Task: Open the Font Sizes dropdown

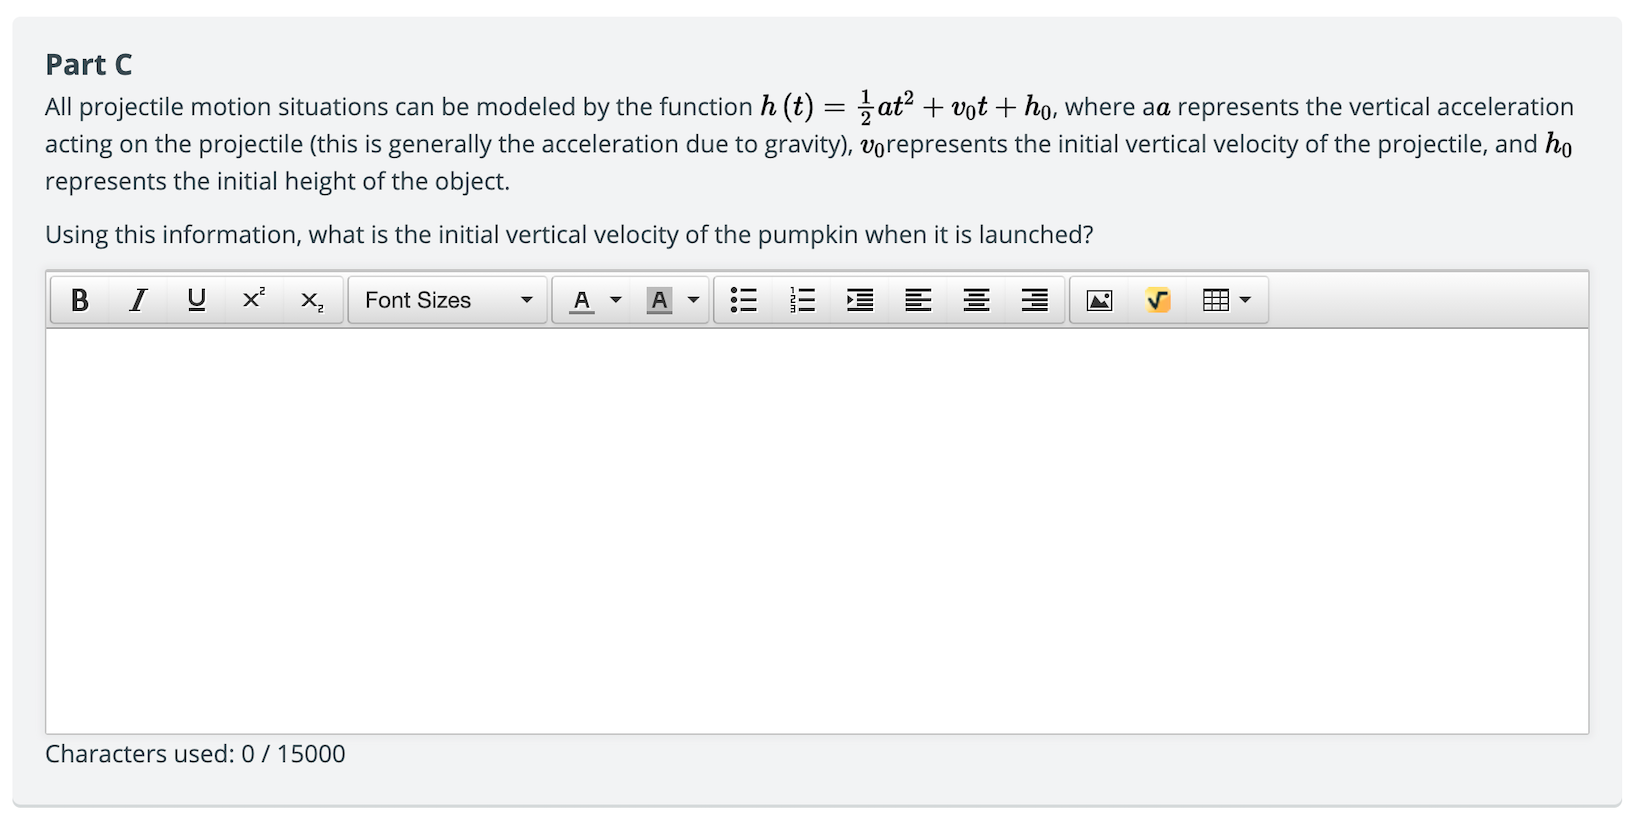Action: [x=448, y=300]
